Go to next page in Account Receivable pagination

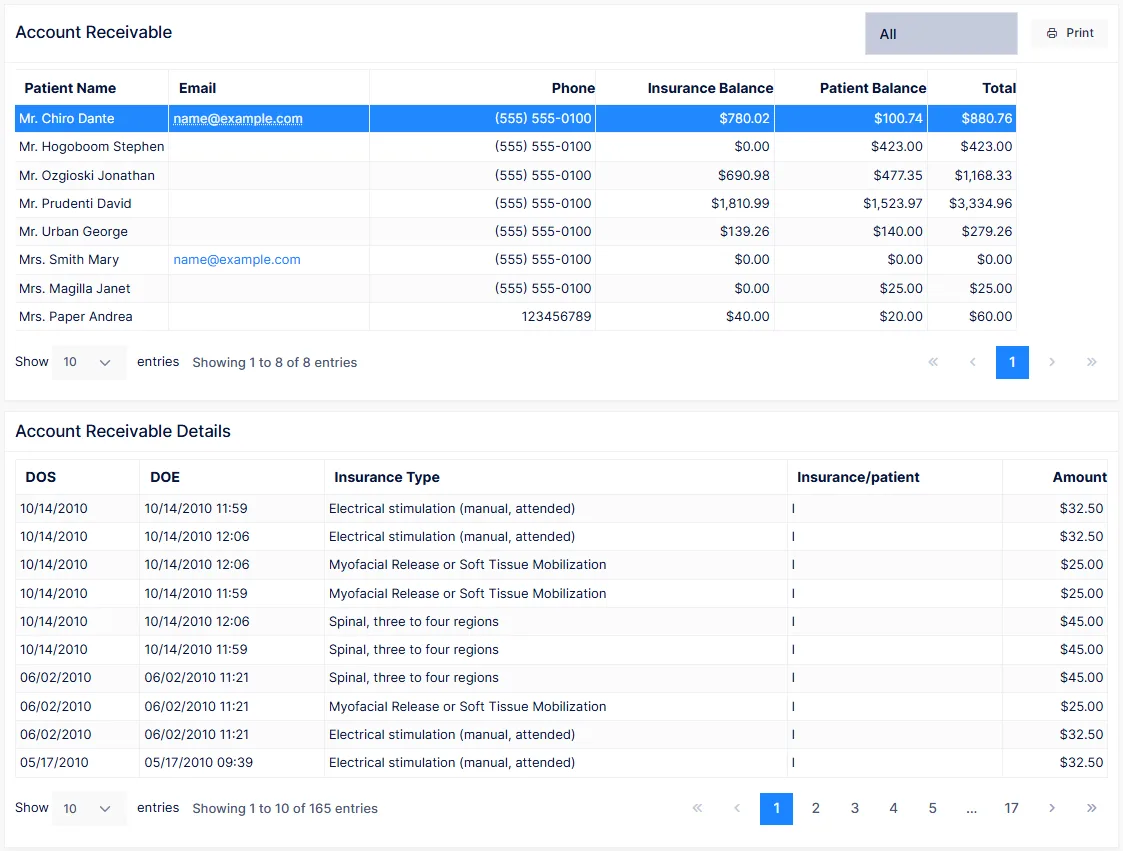1052,362
